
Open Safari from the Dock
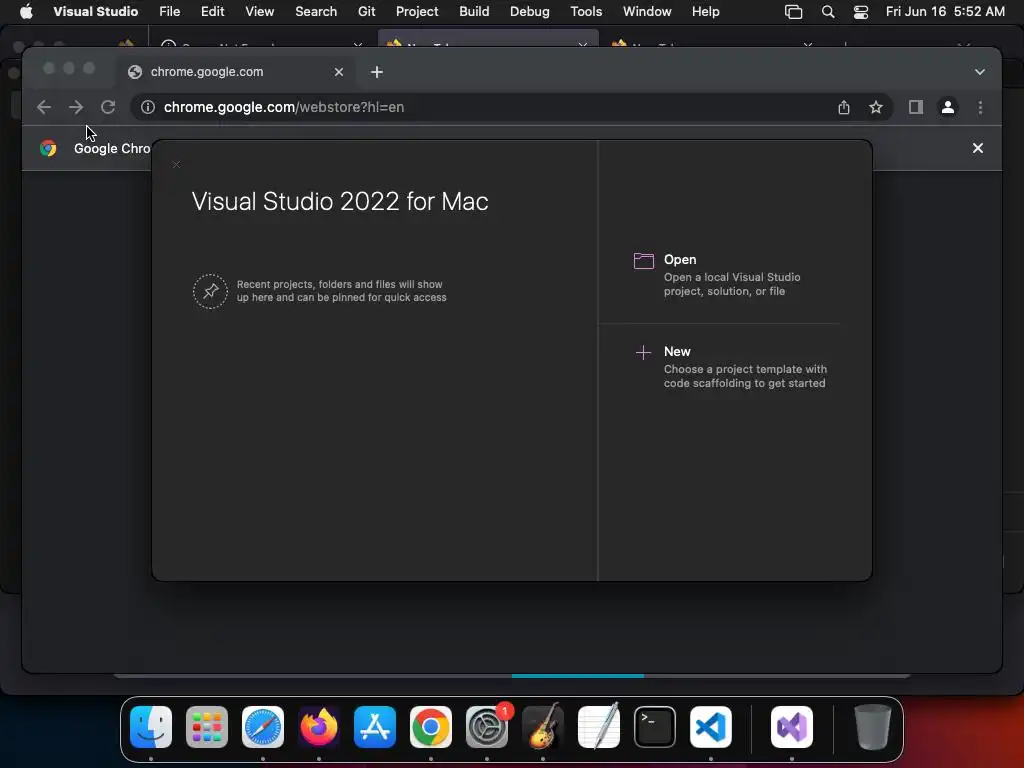pos(263,727)
